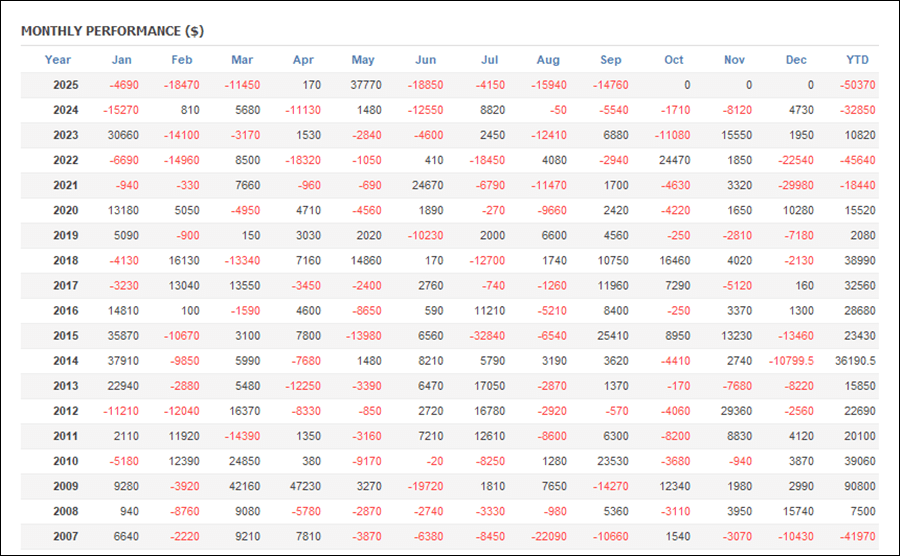
Task: Click the Oct column header
Action: [674, 60]
